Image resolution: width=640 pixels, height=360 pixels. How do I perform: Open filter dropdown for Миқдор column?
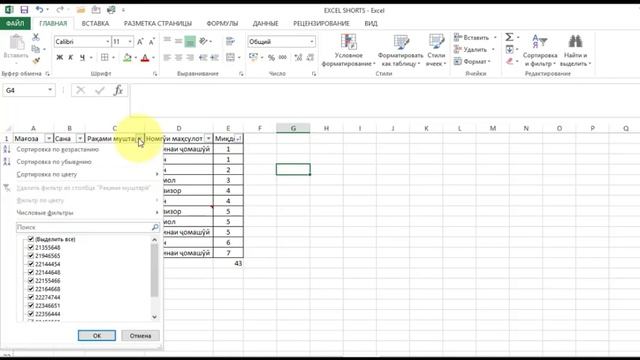point(239,139)
